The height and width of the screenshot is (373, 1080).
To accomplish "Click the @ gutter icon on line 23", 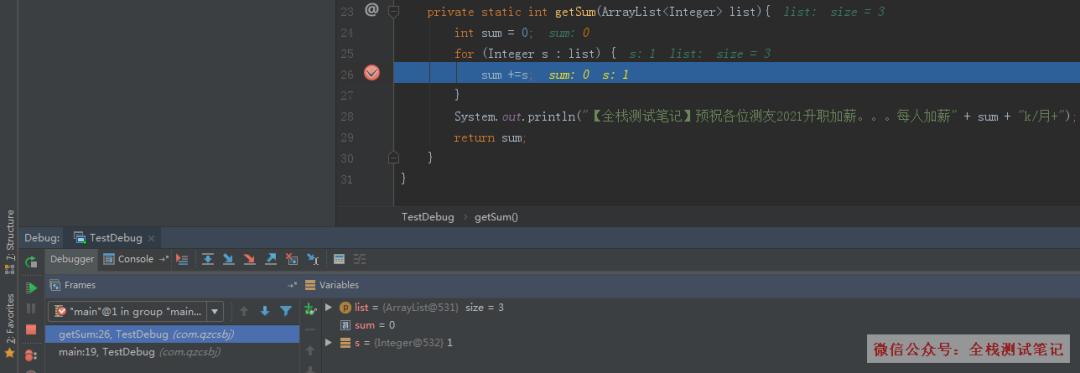I will tap(372, 10).
